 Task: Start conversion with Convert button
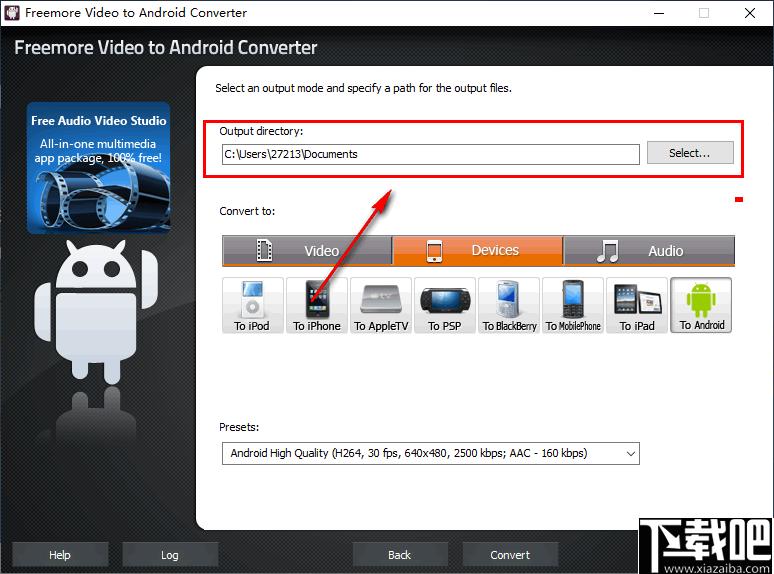(510, 555)
